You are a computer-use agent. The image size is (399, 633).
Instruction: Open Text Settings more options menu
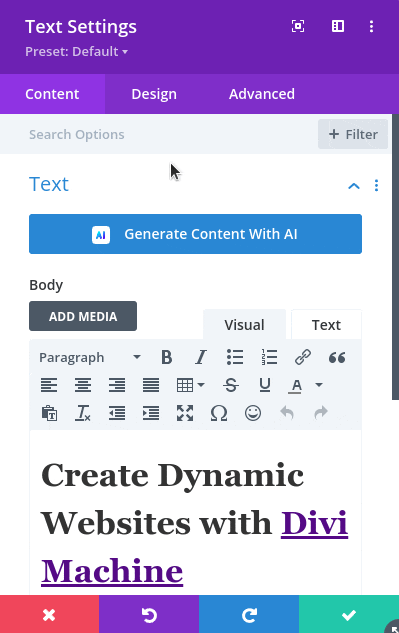372,26
